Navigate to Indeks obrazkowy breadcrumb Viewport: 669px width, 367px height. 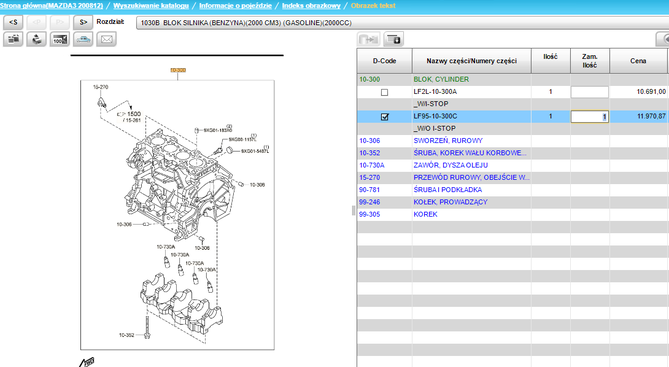(311, 6)
